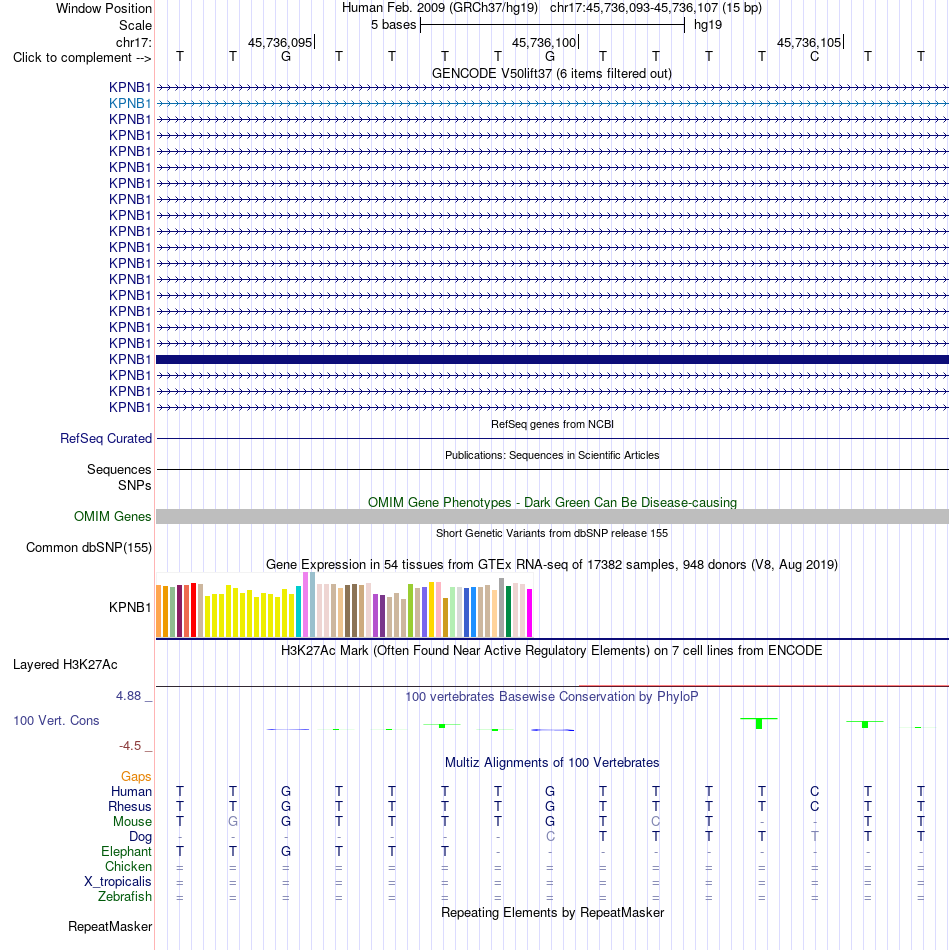Click the gray OMIM Genes bar

coord(552,516)
